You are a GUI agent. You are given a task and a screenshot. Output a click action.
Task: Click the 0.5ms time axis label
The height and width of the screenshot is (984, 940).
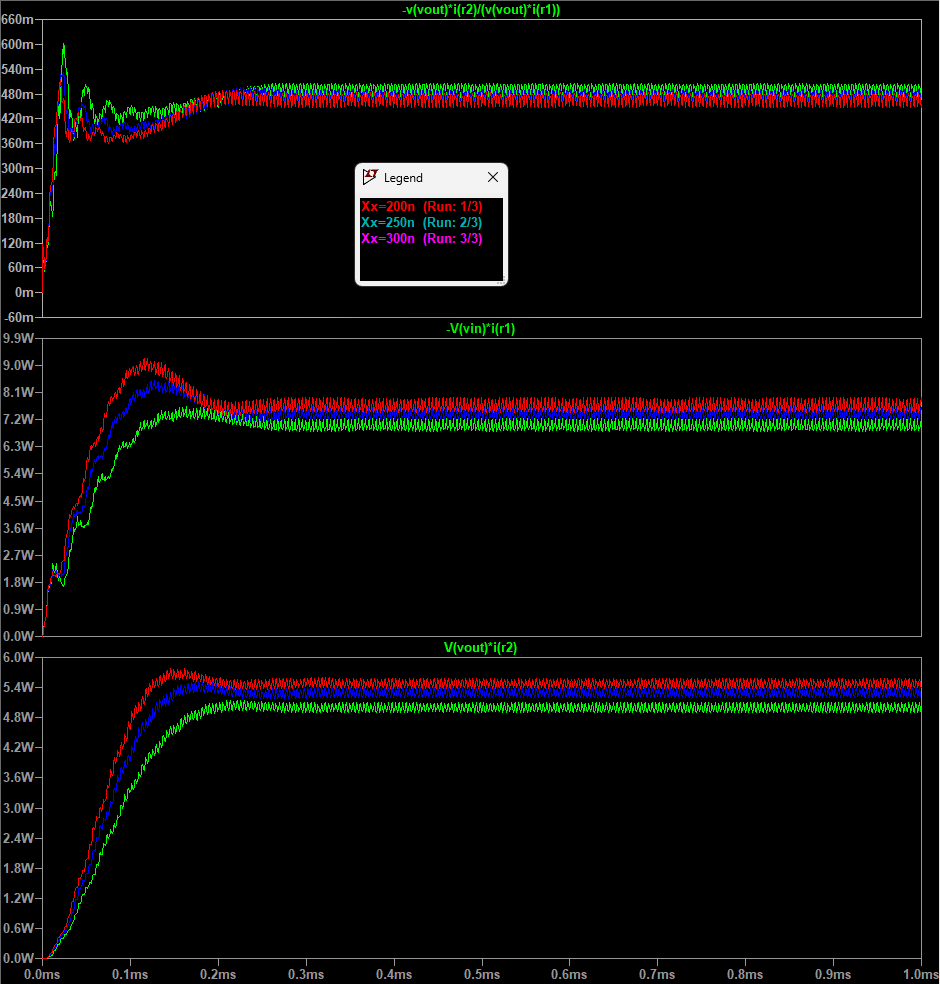click(482, 975)
